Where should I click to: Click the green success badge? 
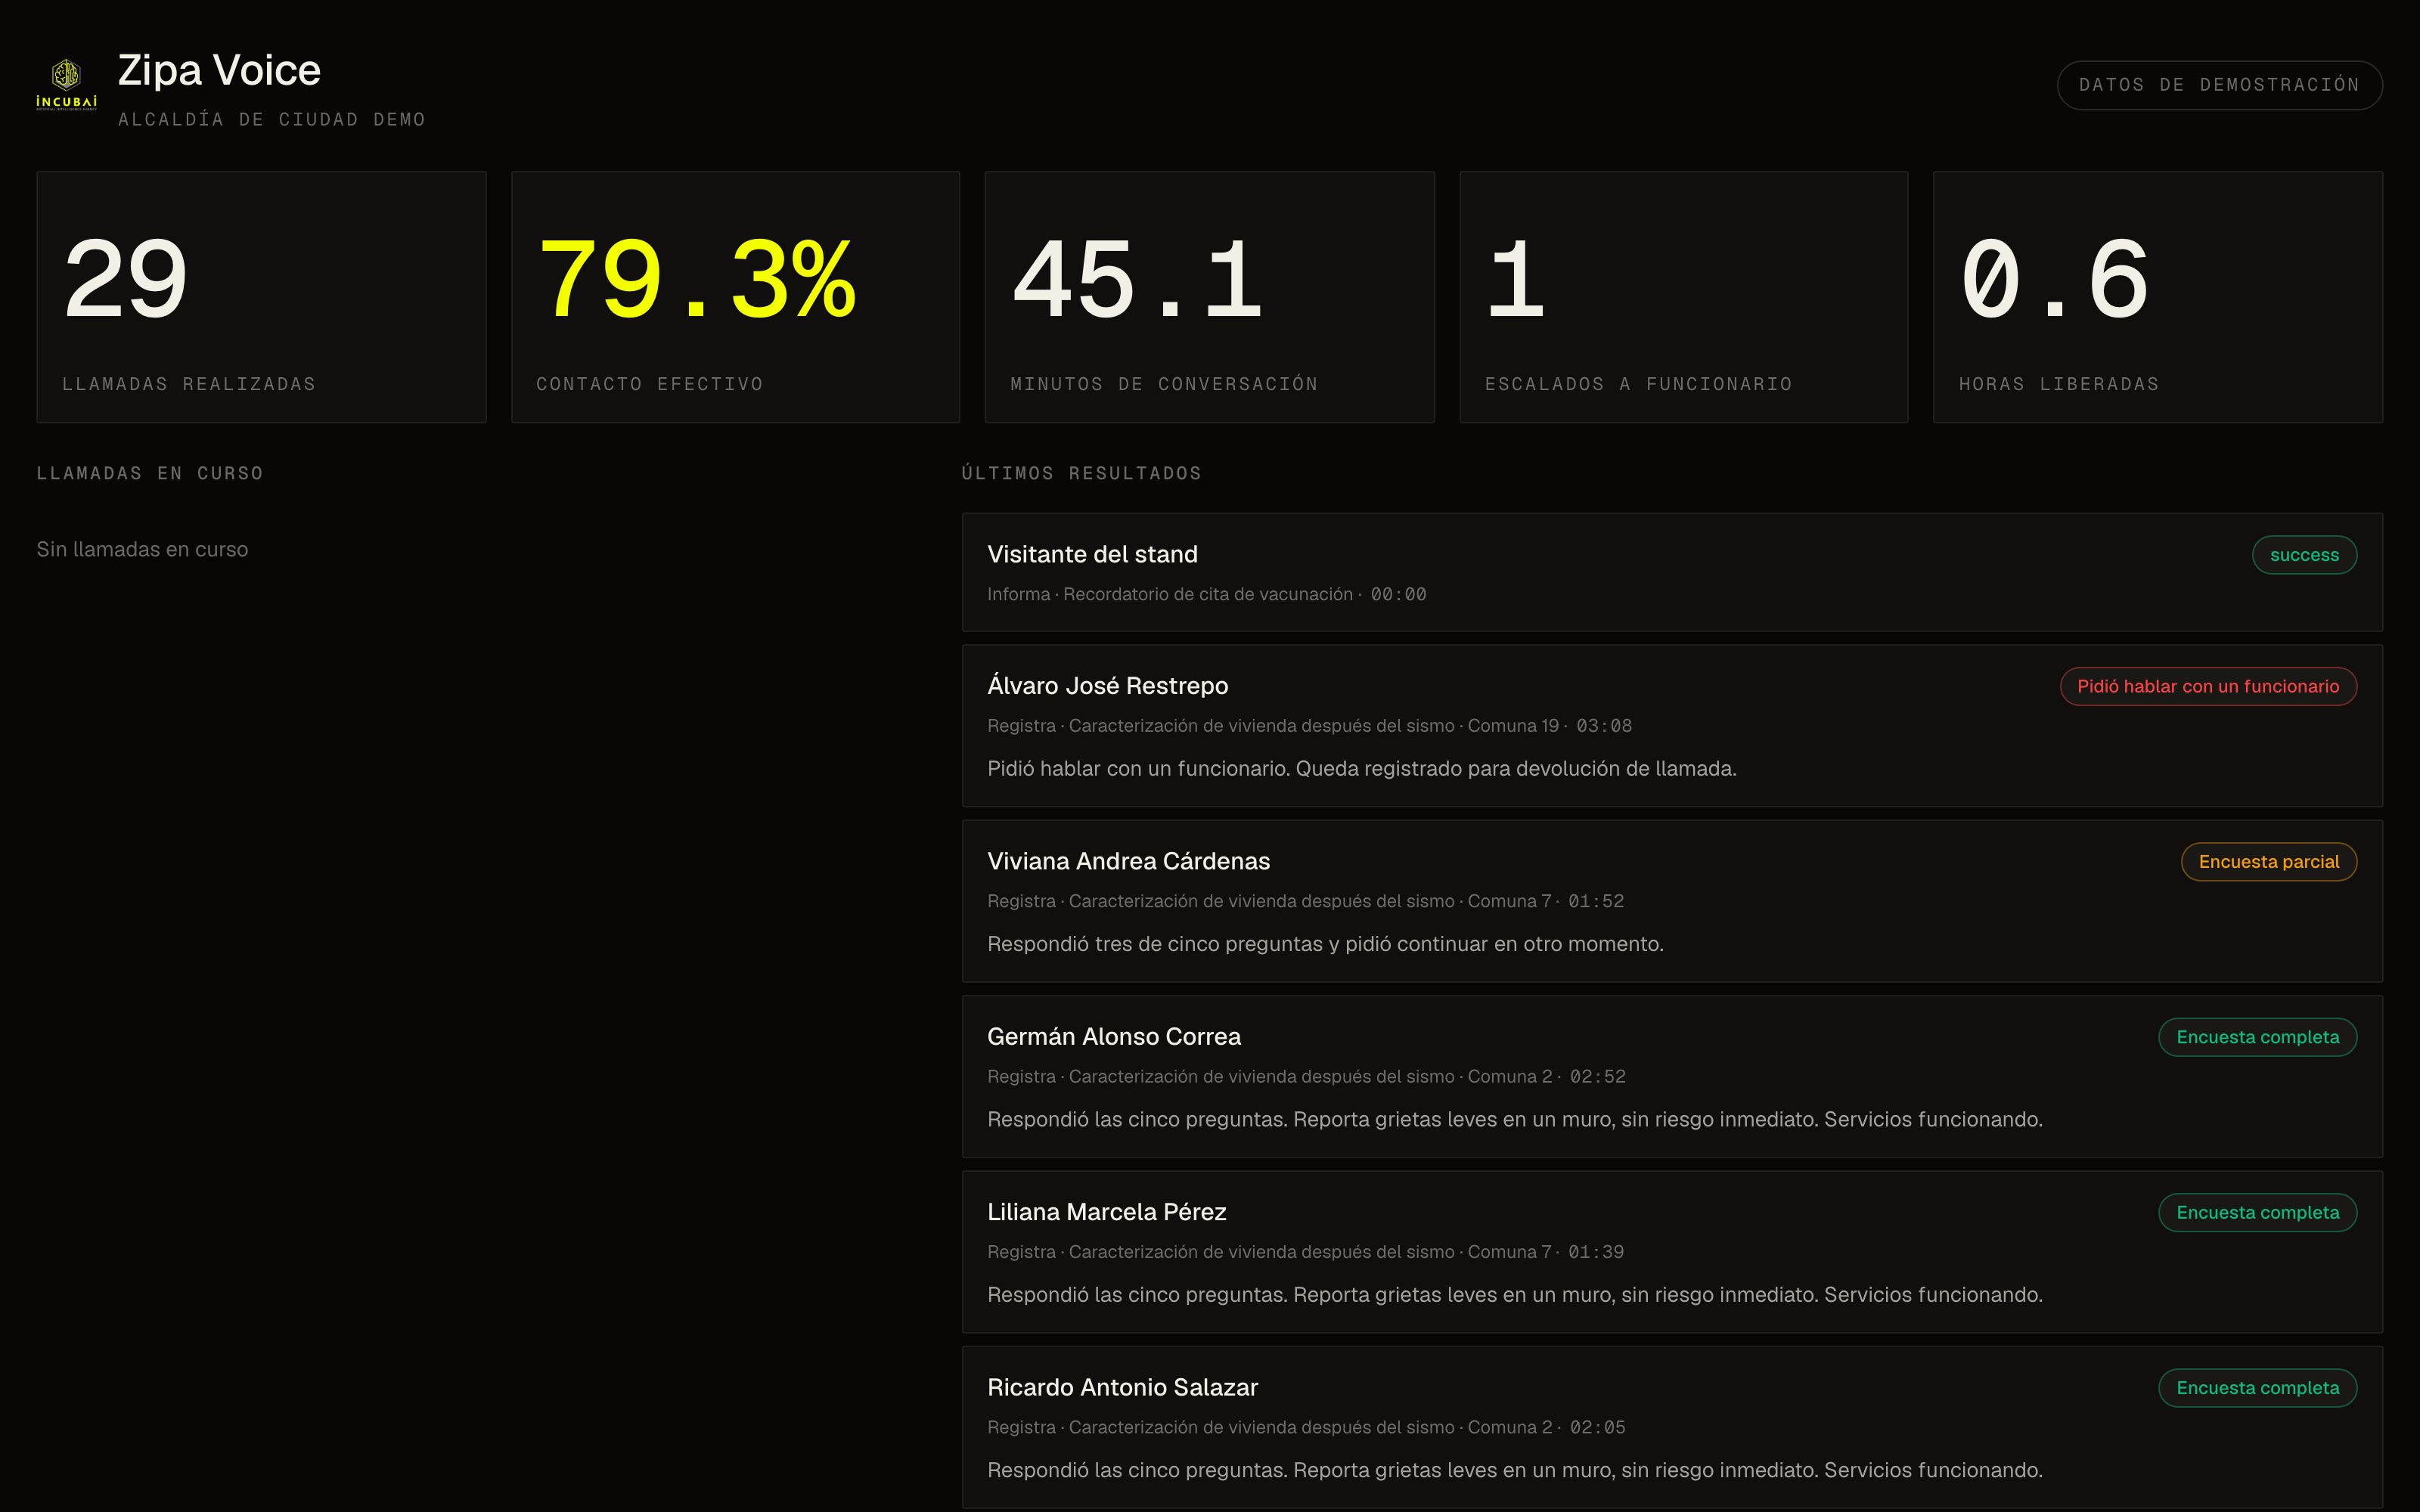click(2304, 555)
